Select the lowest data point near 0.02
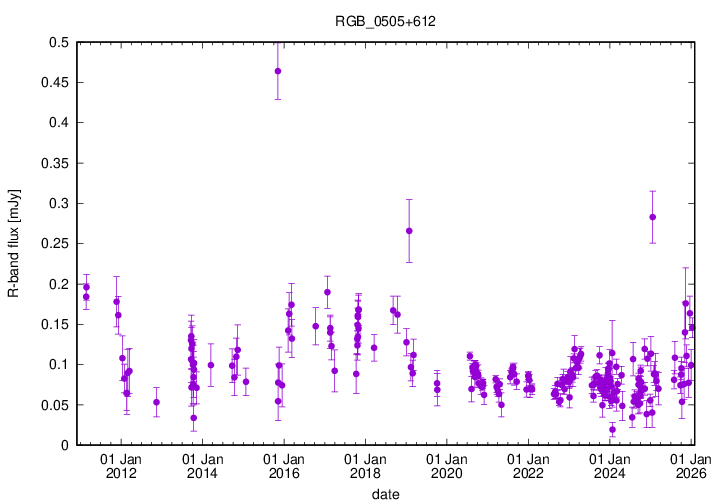720x504 pixels. (x=612, y=430)
